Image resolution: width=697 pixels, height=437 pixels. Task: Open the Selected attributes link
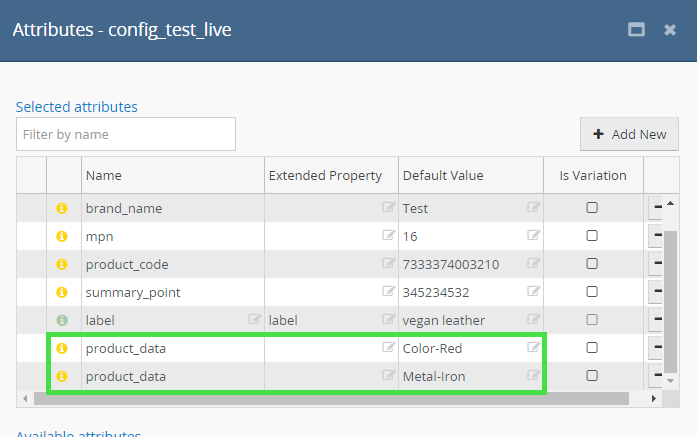[x=77, y=106]
